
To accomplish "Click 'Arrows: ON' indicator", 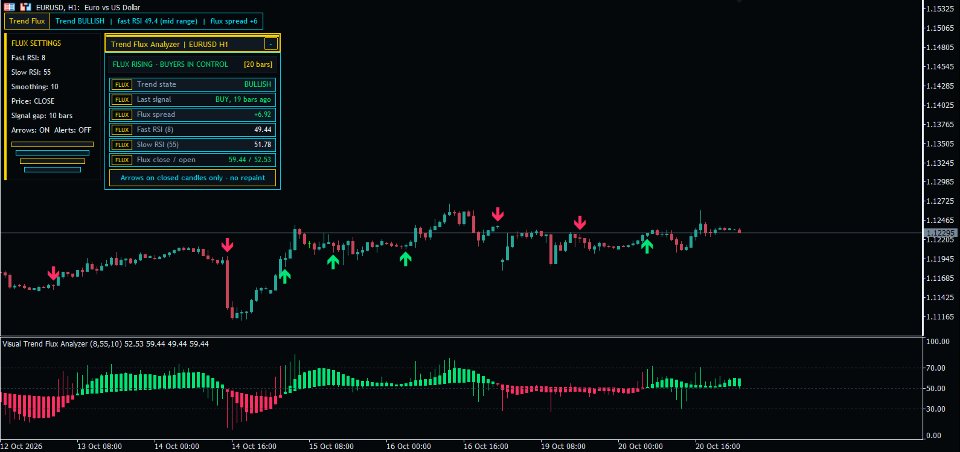I will point(31,130).
